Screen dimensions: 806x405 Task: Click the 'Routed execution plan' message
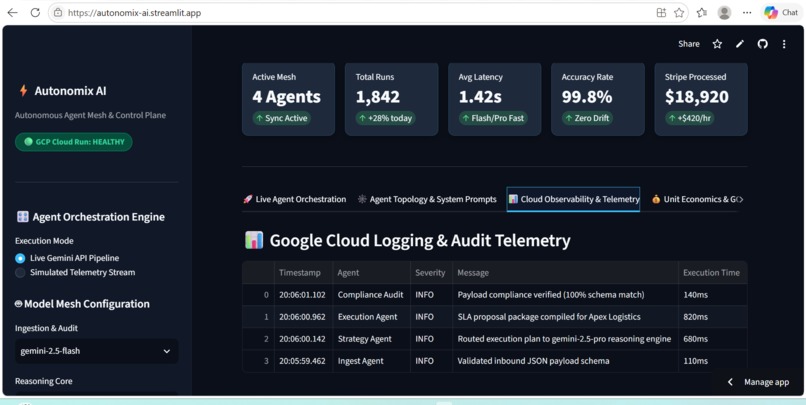(x=565, y=339)
